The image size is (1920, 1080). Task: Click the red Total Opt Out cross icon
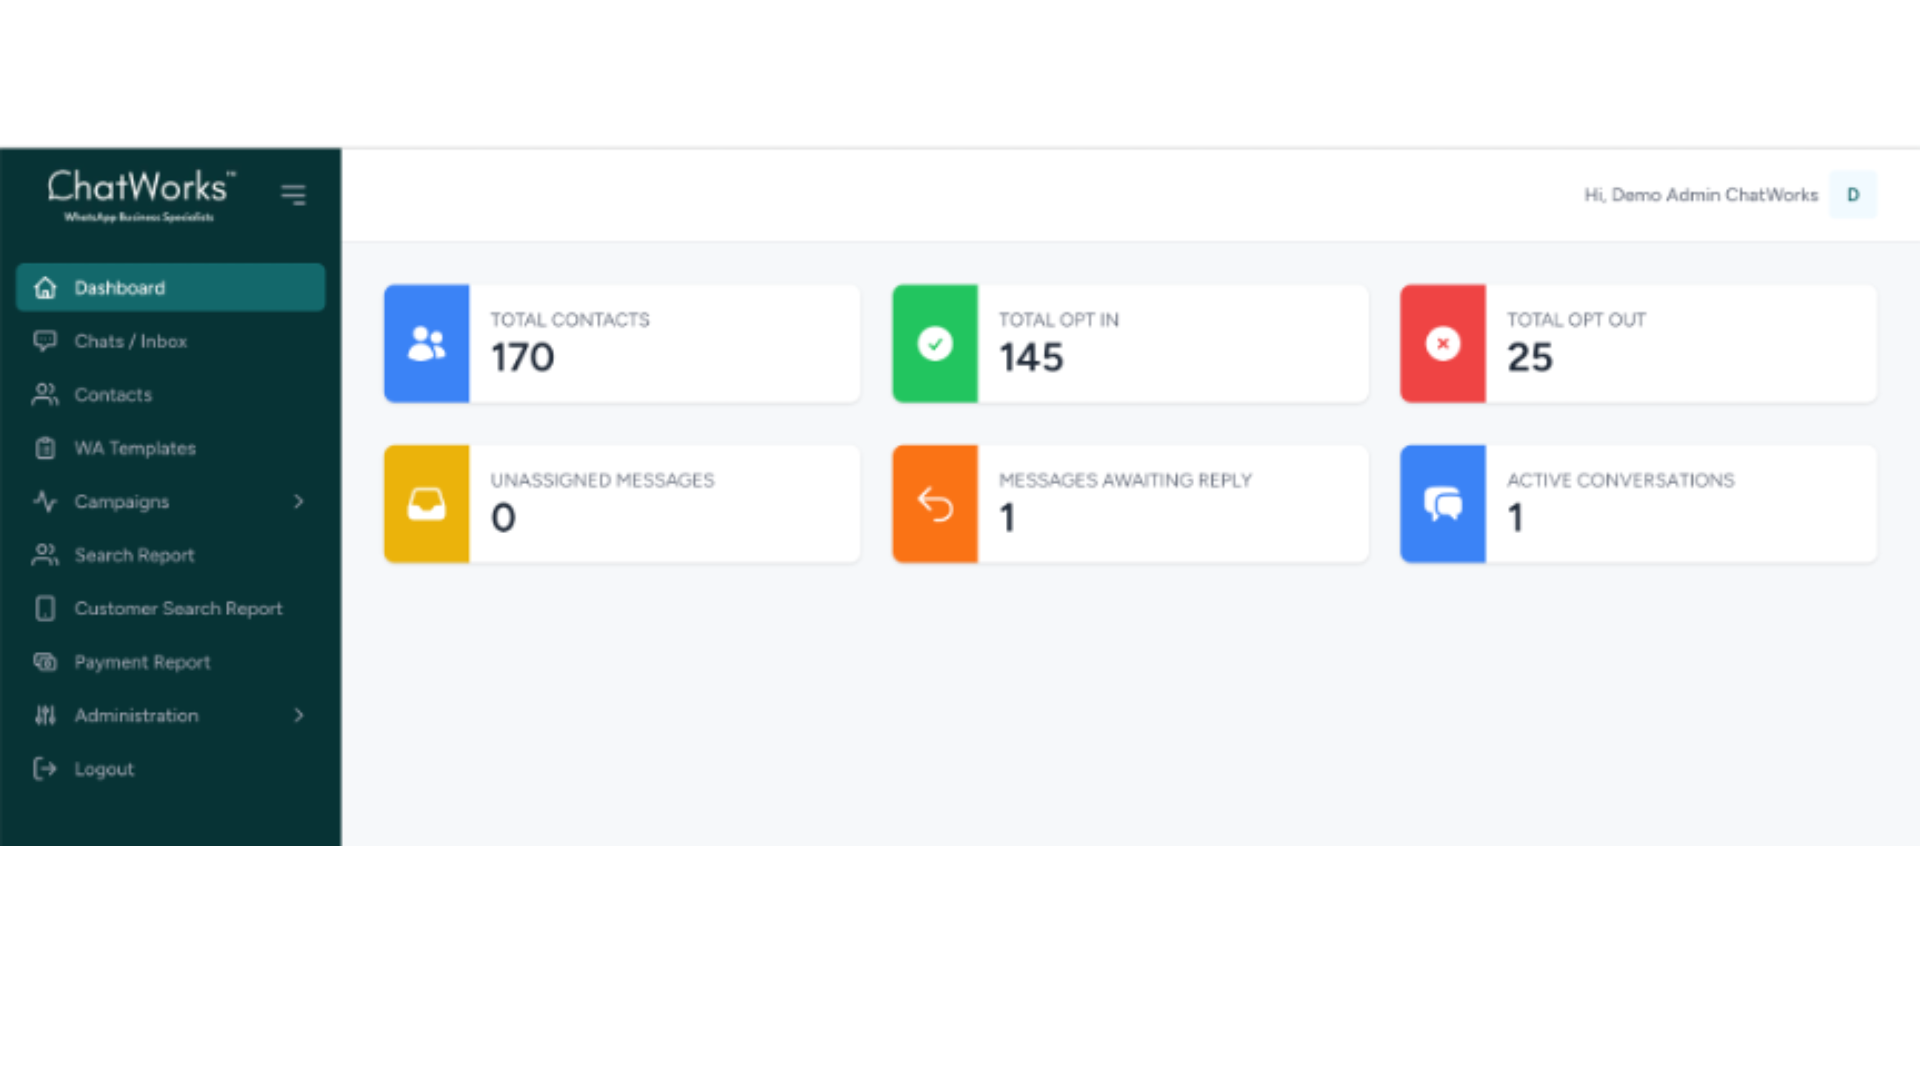point(1443,344)
